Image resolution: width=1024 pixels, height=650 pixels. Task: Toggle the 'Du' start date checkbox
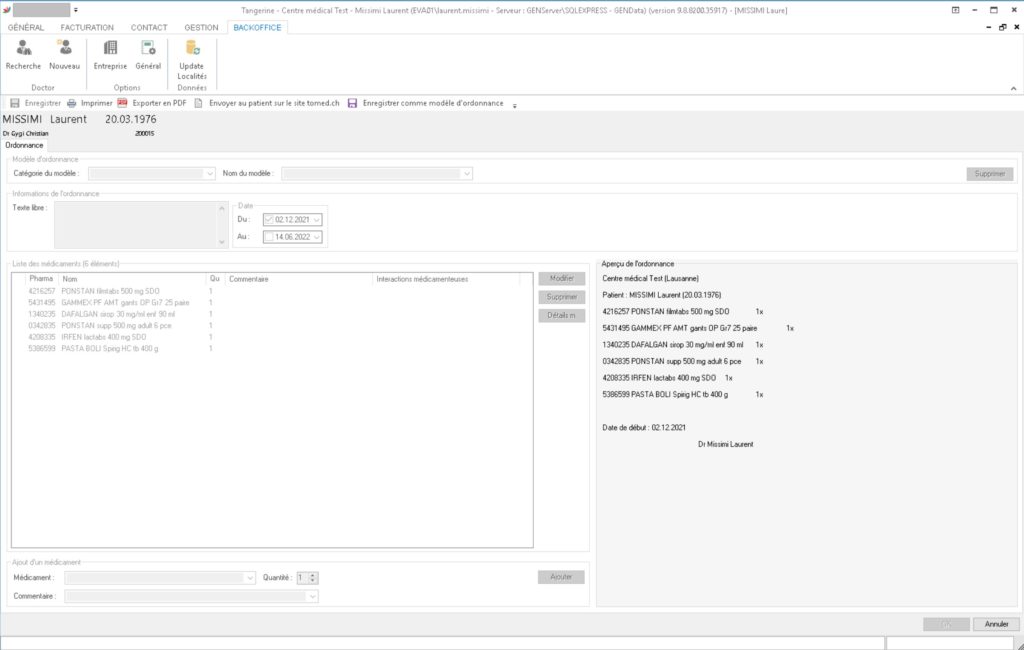(268, 220)
